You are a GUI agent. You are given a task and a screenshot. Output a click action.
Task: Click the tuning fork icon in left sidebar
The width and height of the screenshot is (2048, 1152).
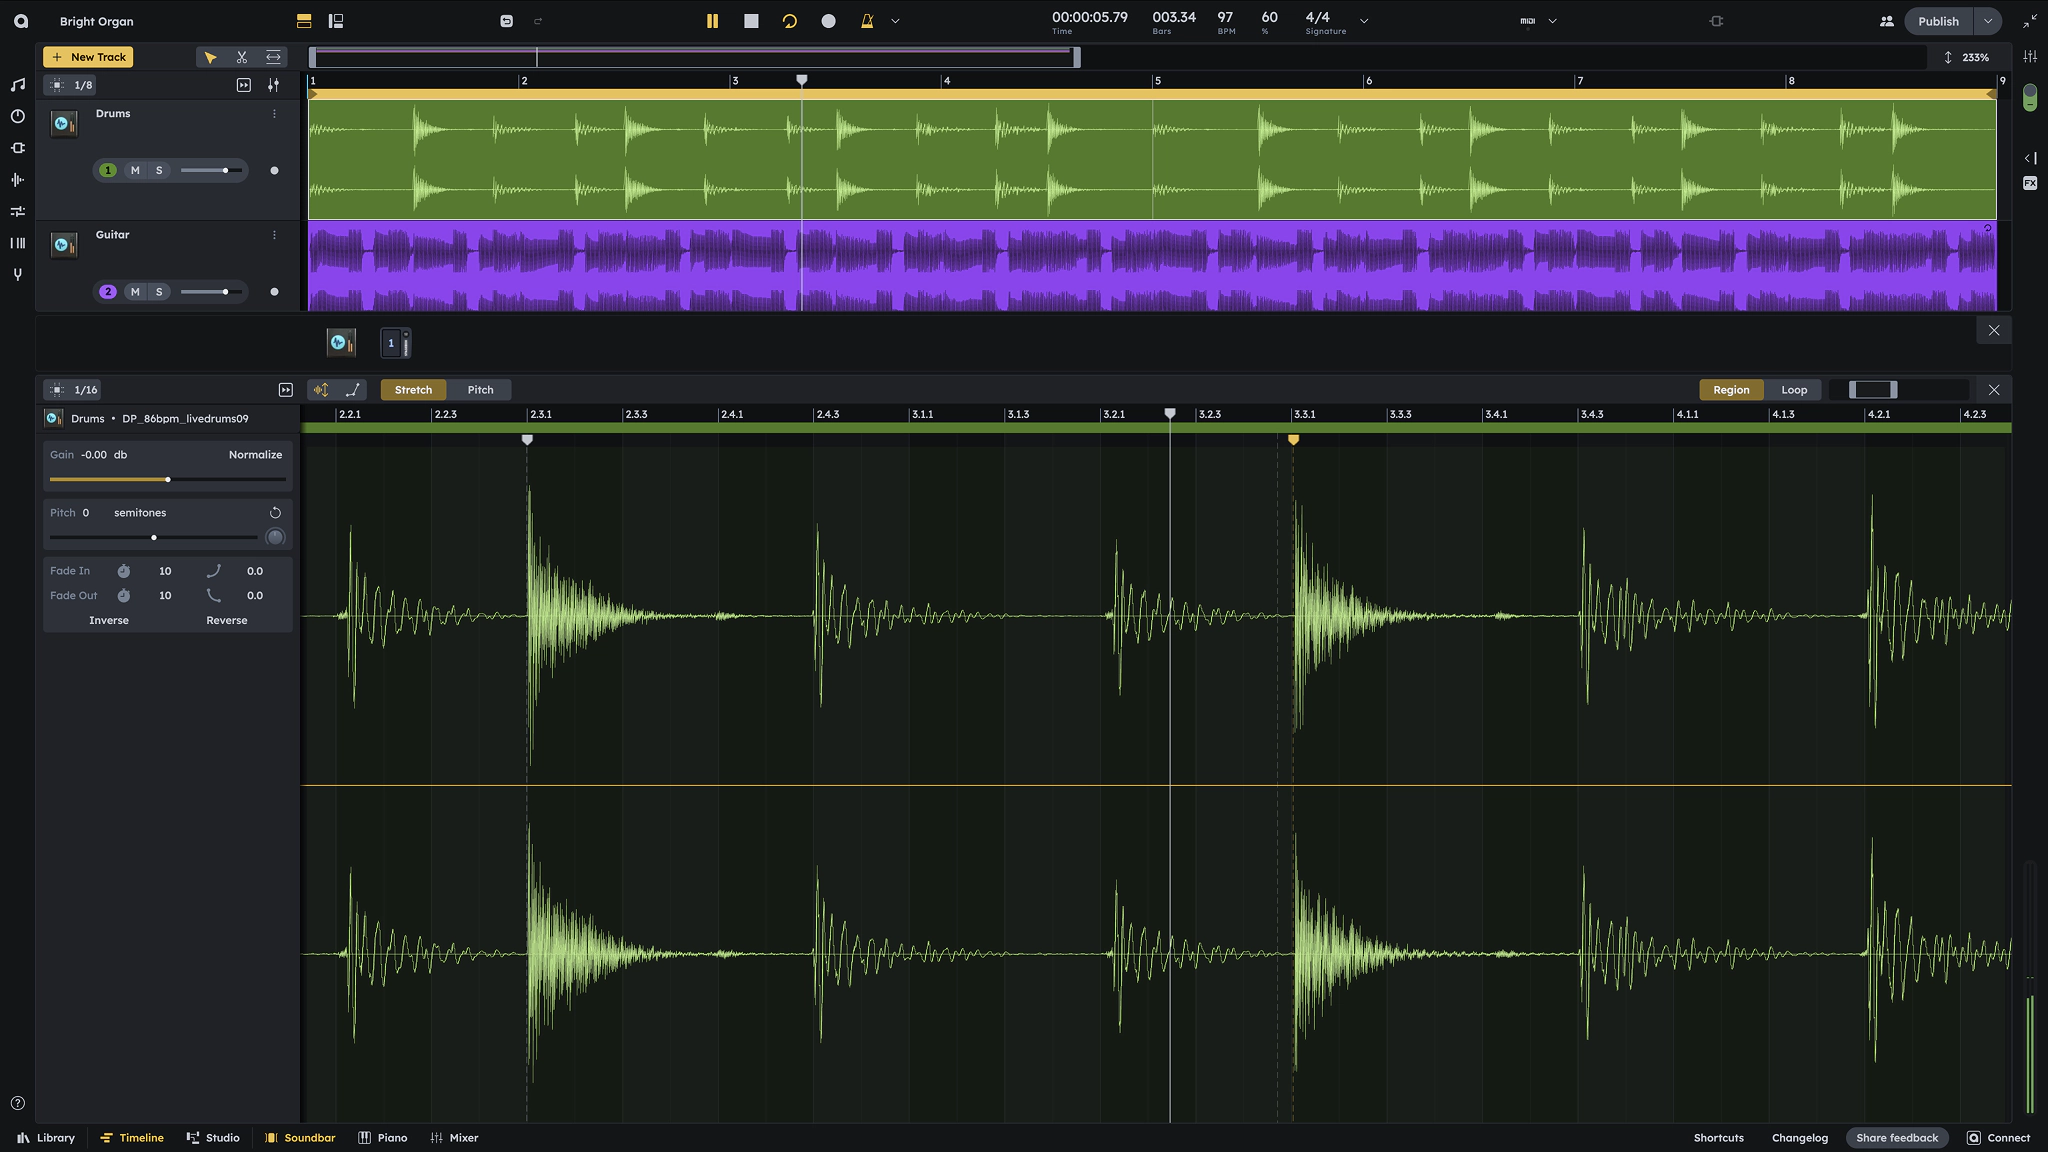[17, 274]
